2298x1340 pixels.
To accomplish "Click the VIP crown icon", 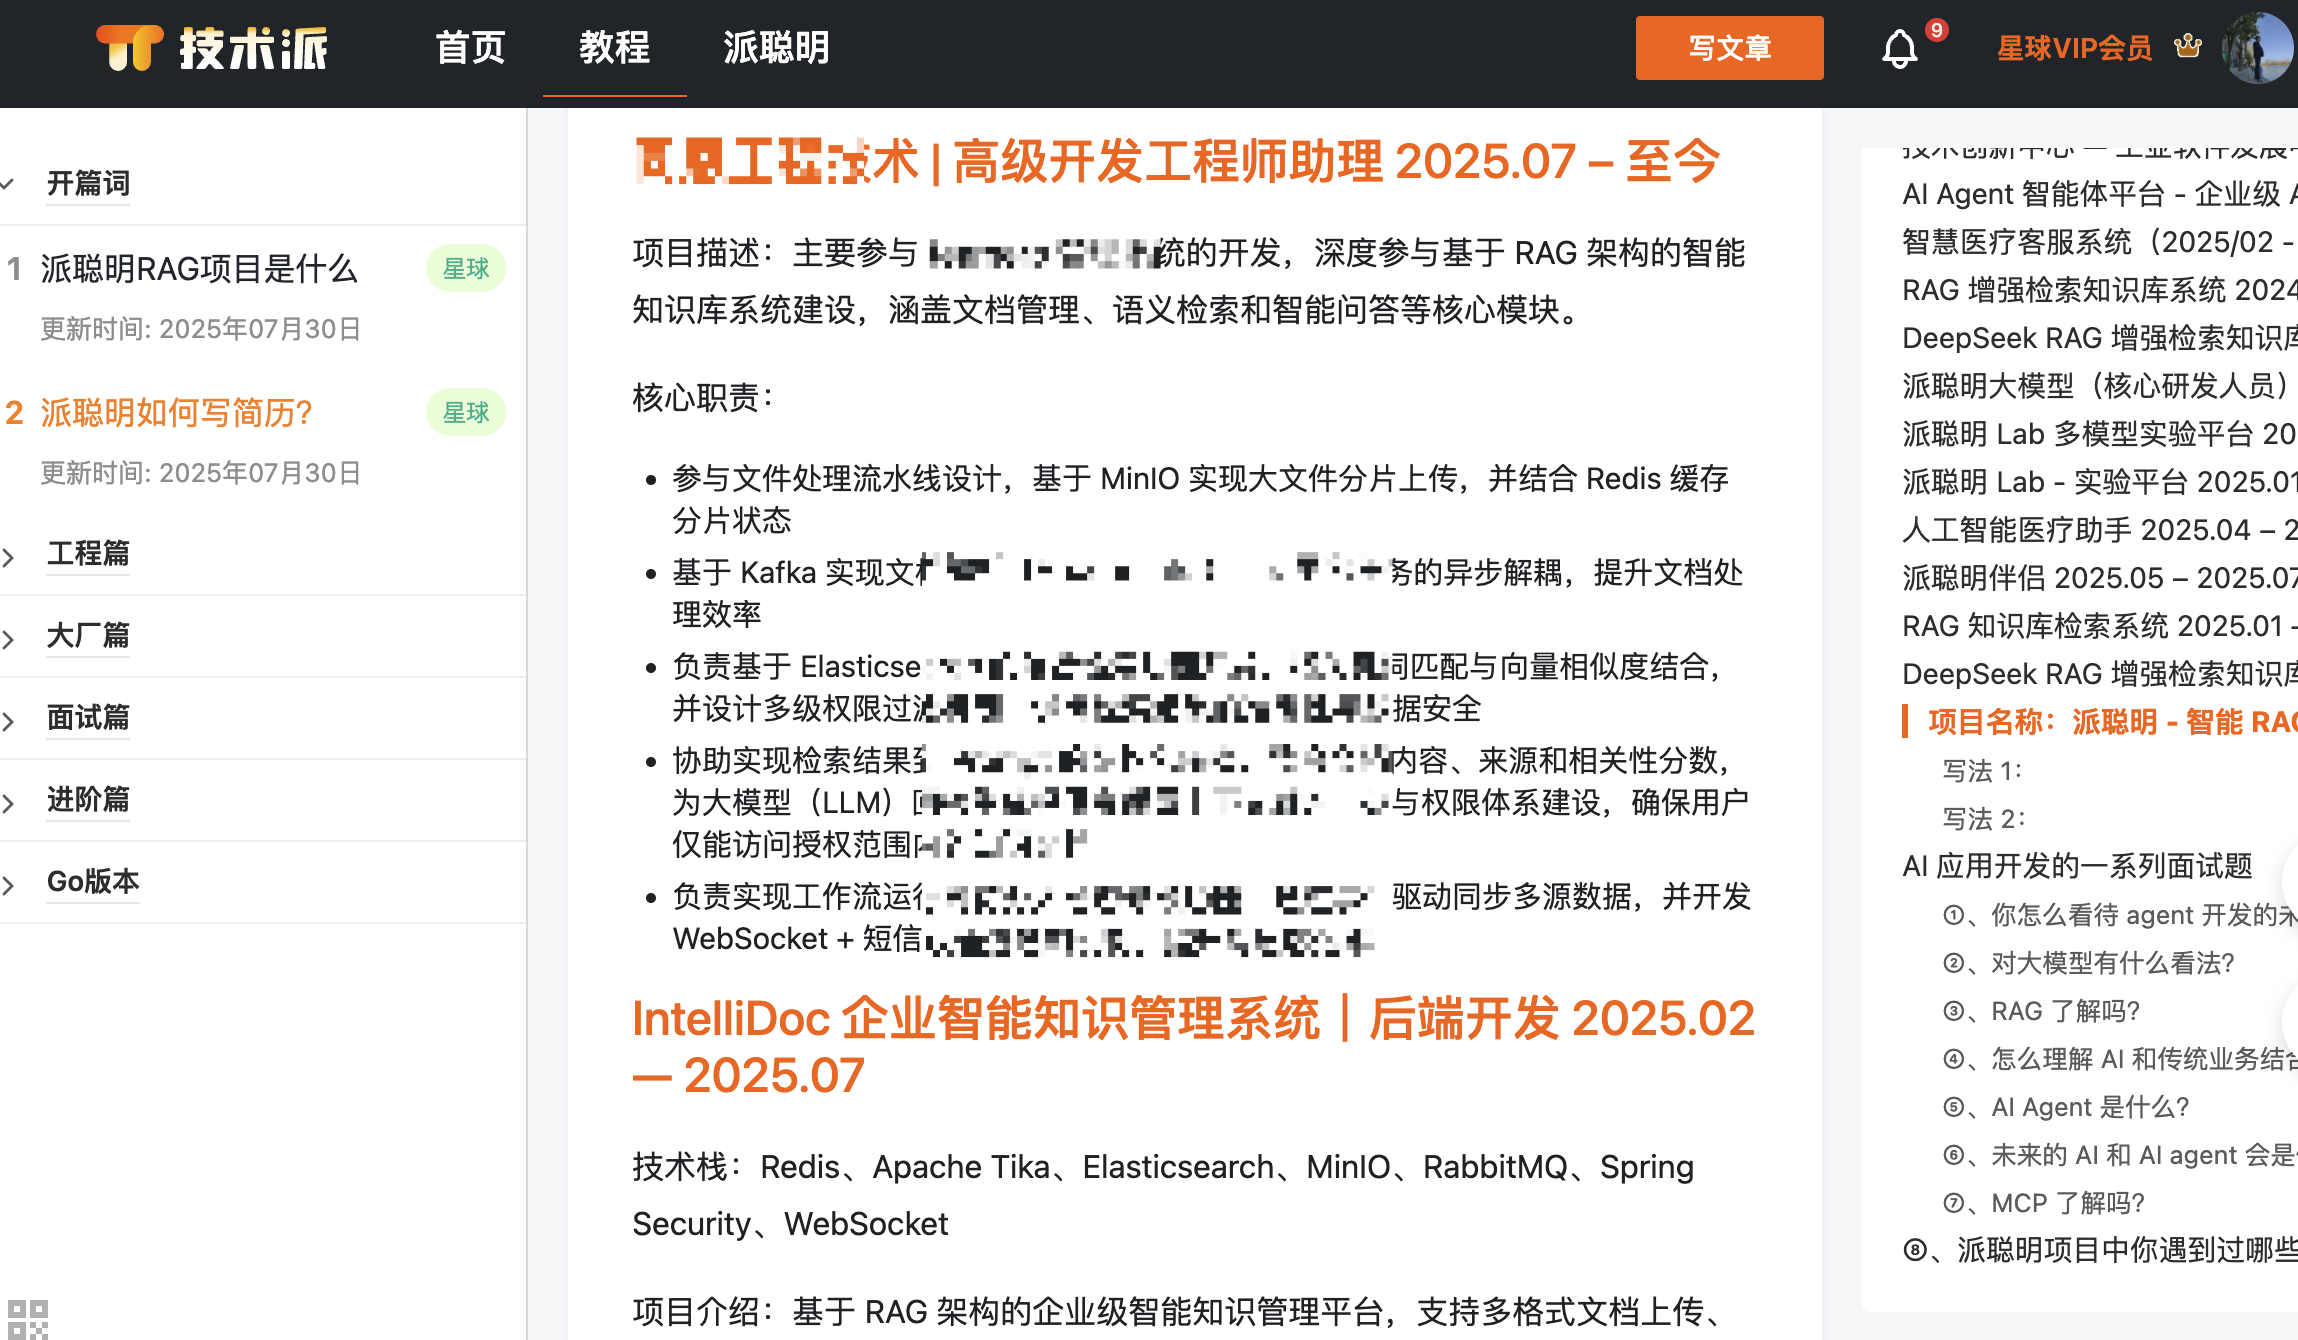I will click(x=2187, y=47).
